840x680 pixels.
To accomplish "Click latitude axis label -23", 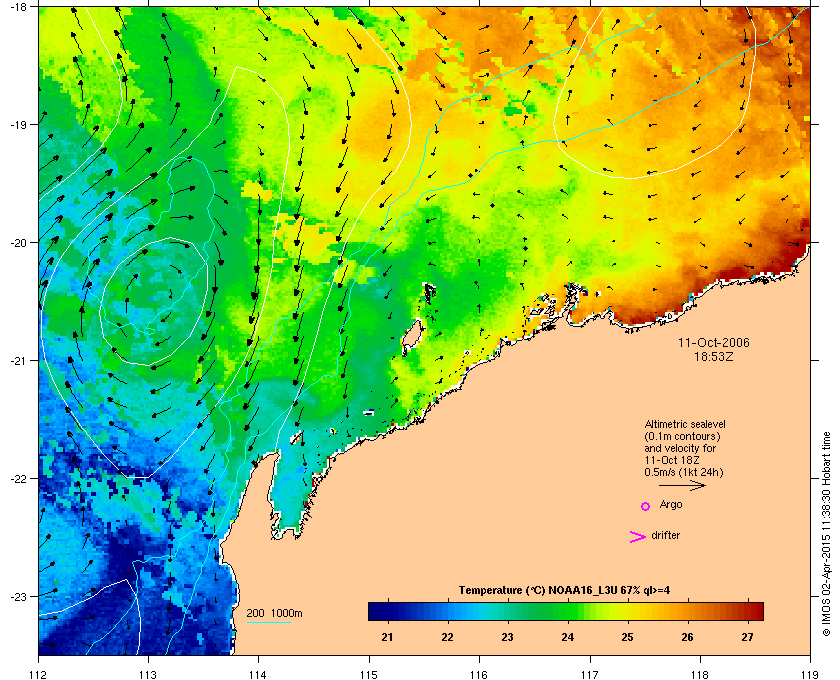I will 18,596.
